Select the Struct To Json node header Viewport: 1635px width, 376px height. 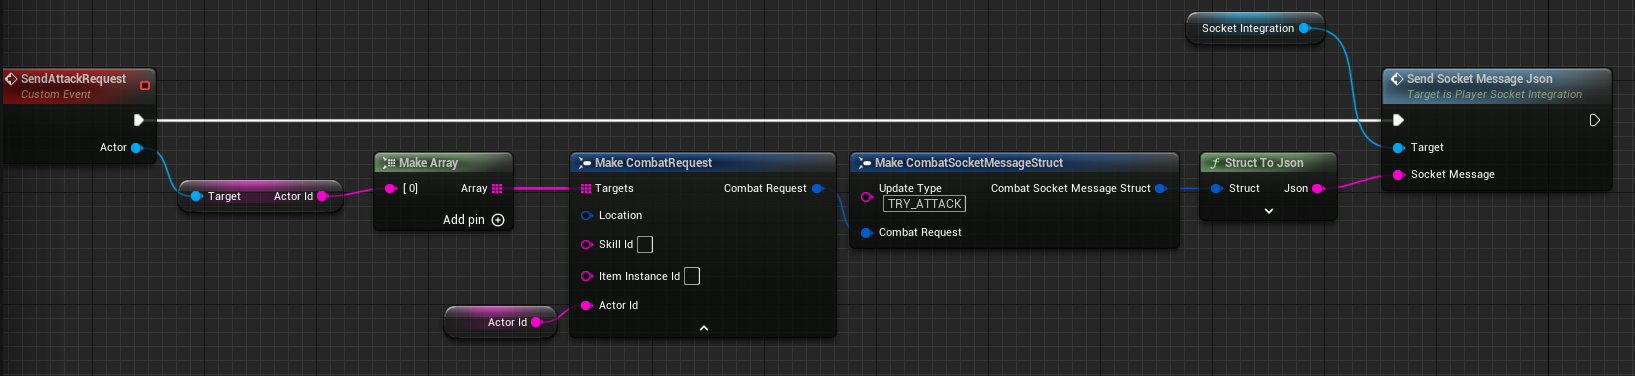click(x=1268, y=162)
